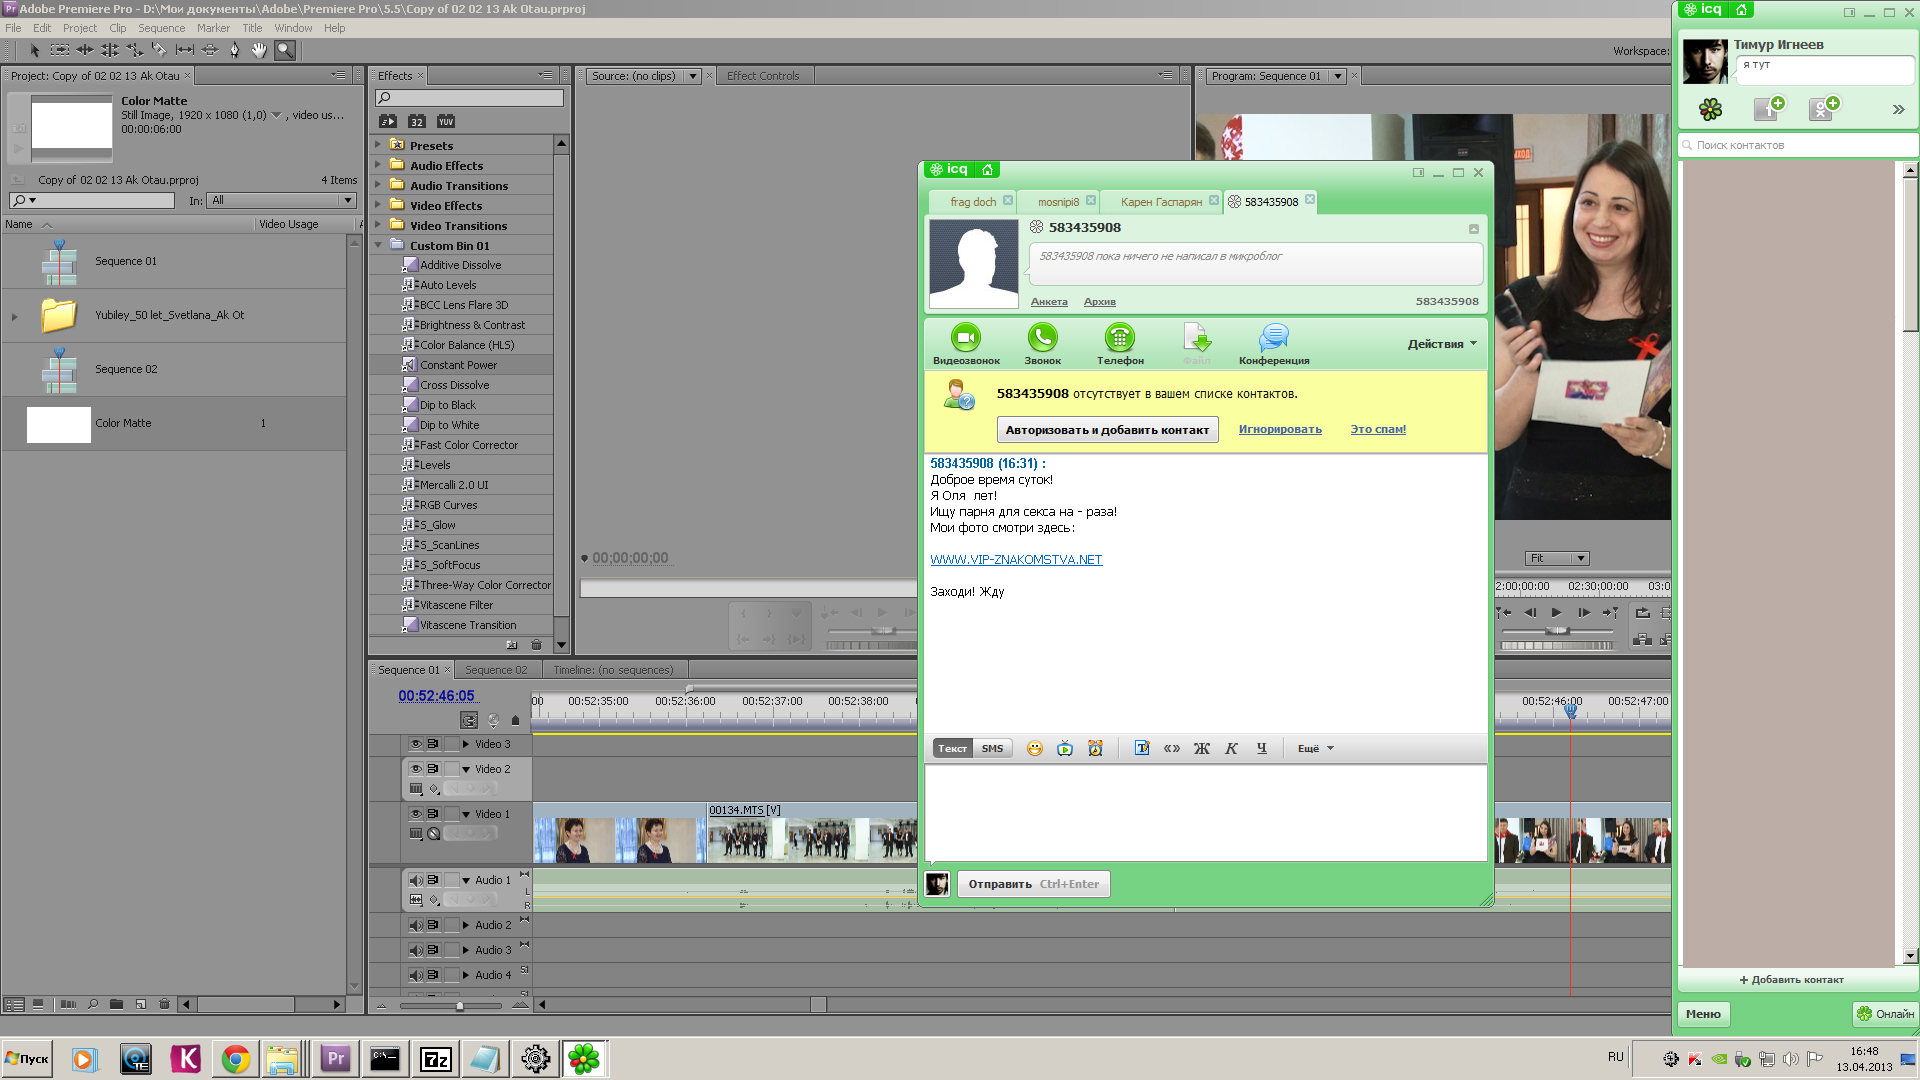1920x1080 pixels.
Task: Mute the Audio 1 track speaker
Action: (416, 880)
